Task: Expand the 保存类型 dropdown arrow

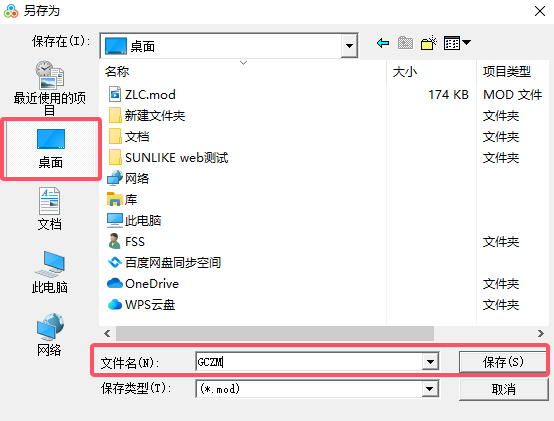Action: [x=430, y=389]
